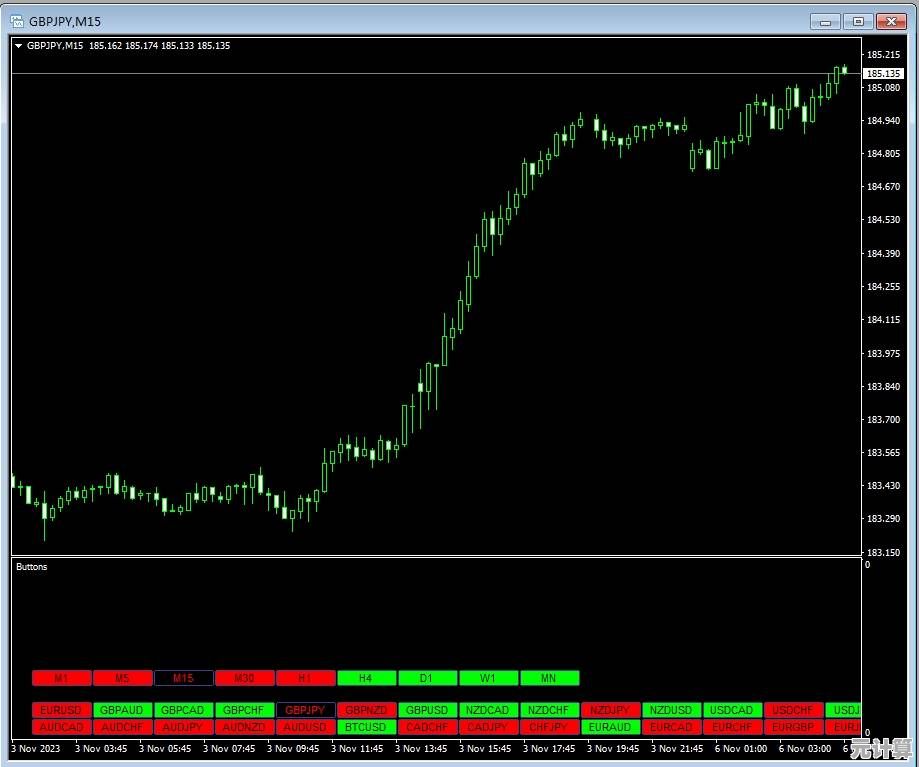Click the chart window icon in title bar

click(17, 21)
